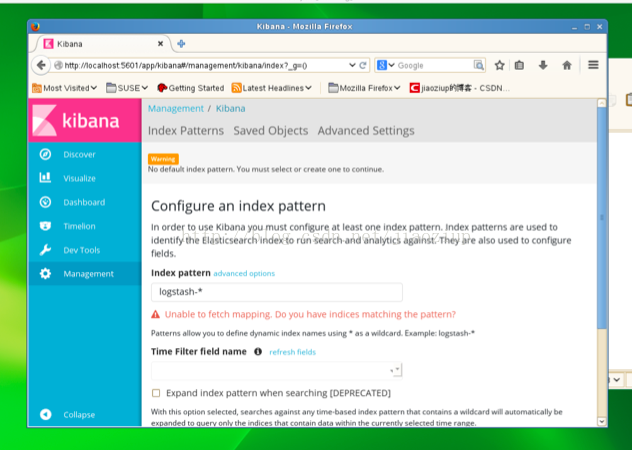Click the search magnifier in Google box
Viewport: 632px width, 450px height.
click(x=478, y=65)
